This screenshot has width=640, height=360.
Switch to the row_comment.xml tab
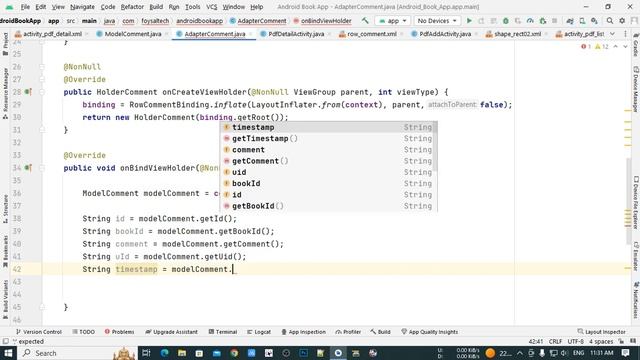(x=371, y=34)
